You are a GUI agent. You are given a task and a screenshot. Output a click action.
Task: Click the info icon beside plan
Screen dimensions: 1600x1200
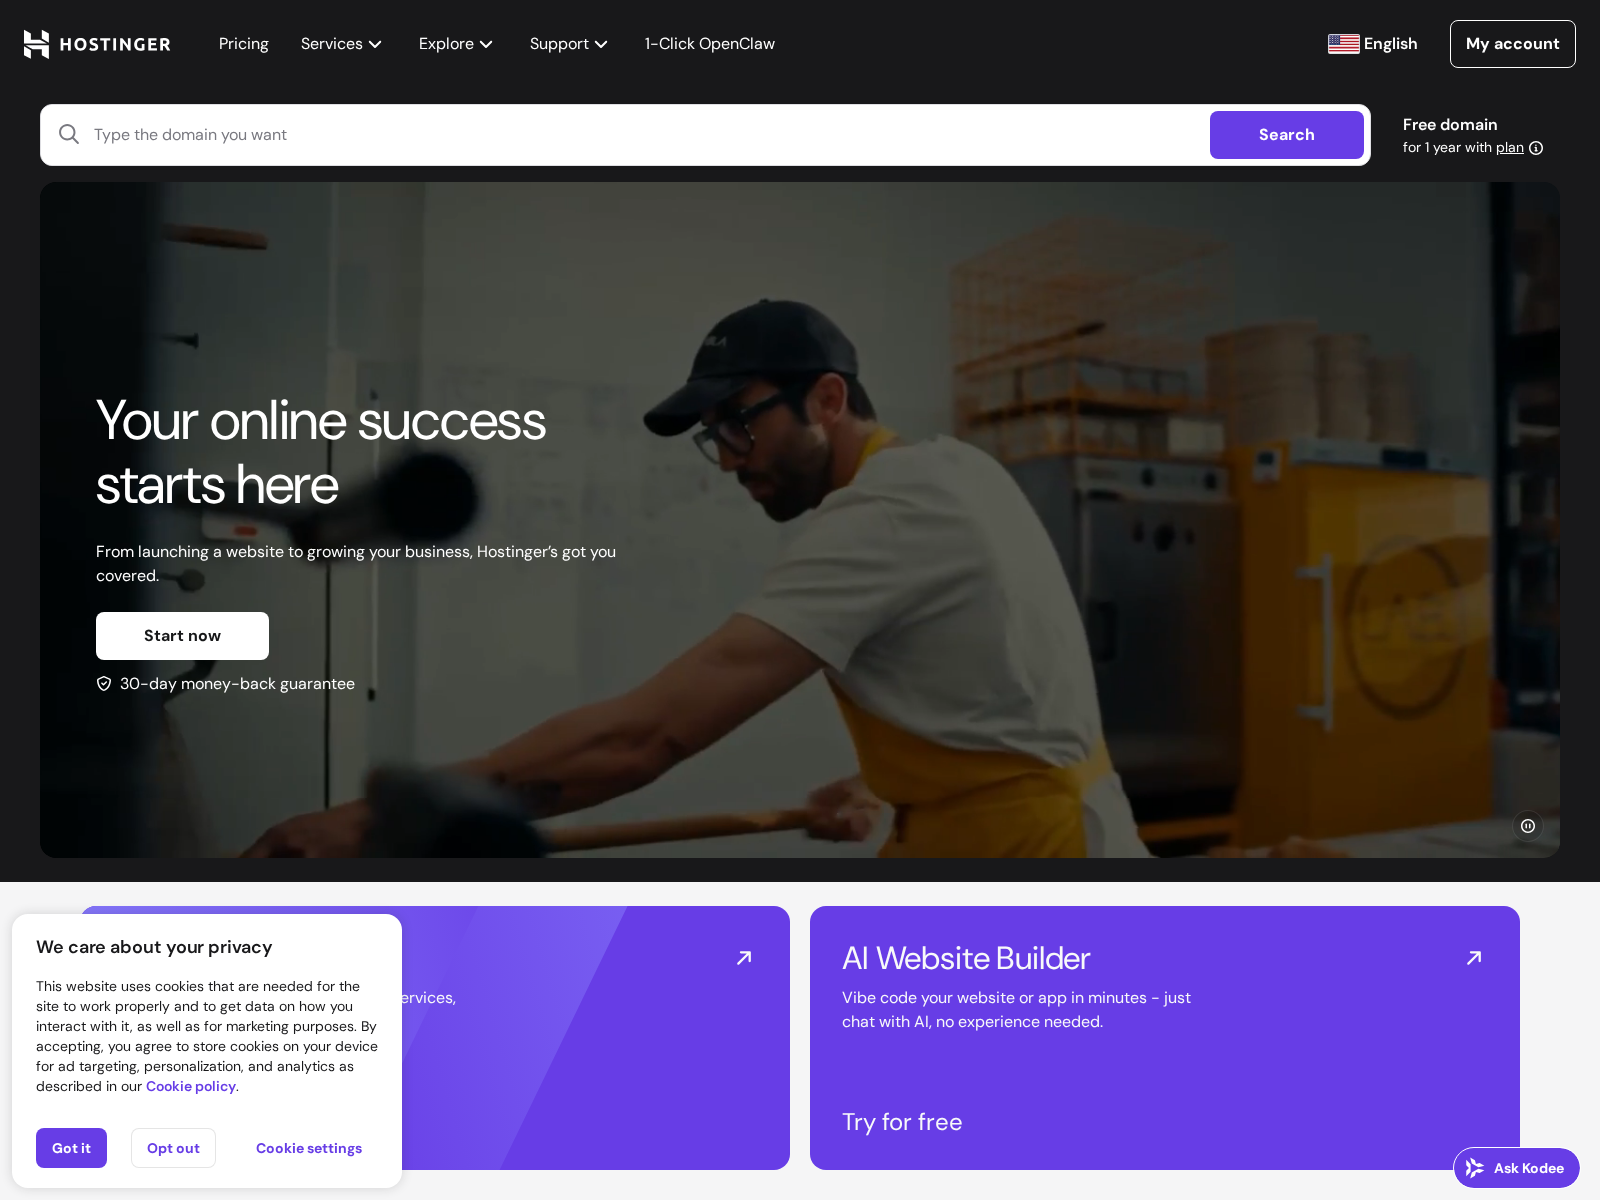(x=1536, y=148)
